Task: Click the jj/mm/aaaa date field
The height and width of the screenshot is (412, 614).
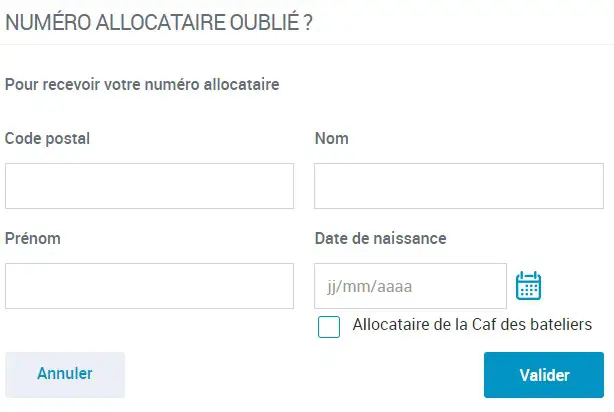Action: click(410, 286)
